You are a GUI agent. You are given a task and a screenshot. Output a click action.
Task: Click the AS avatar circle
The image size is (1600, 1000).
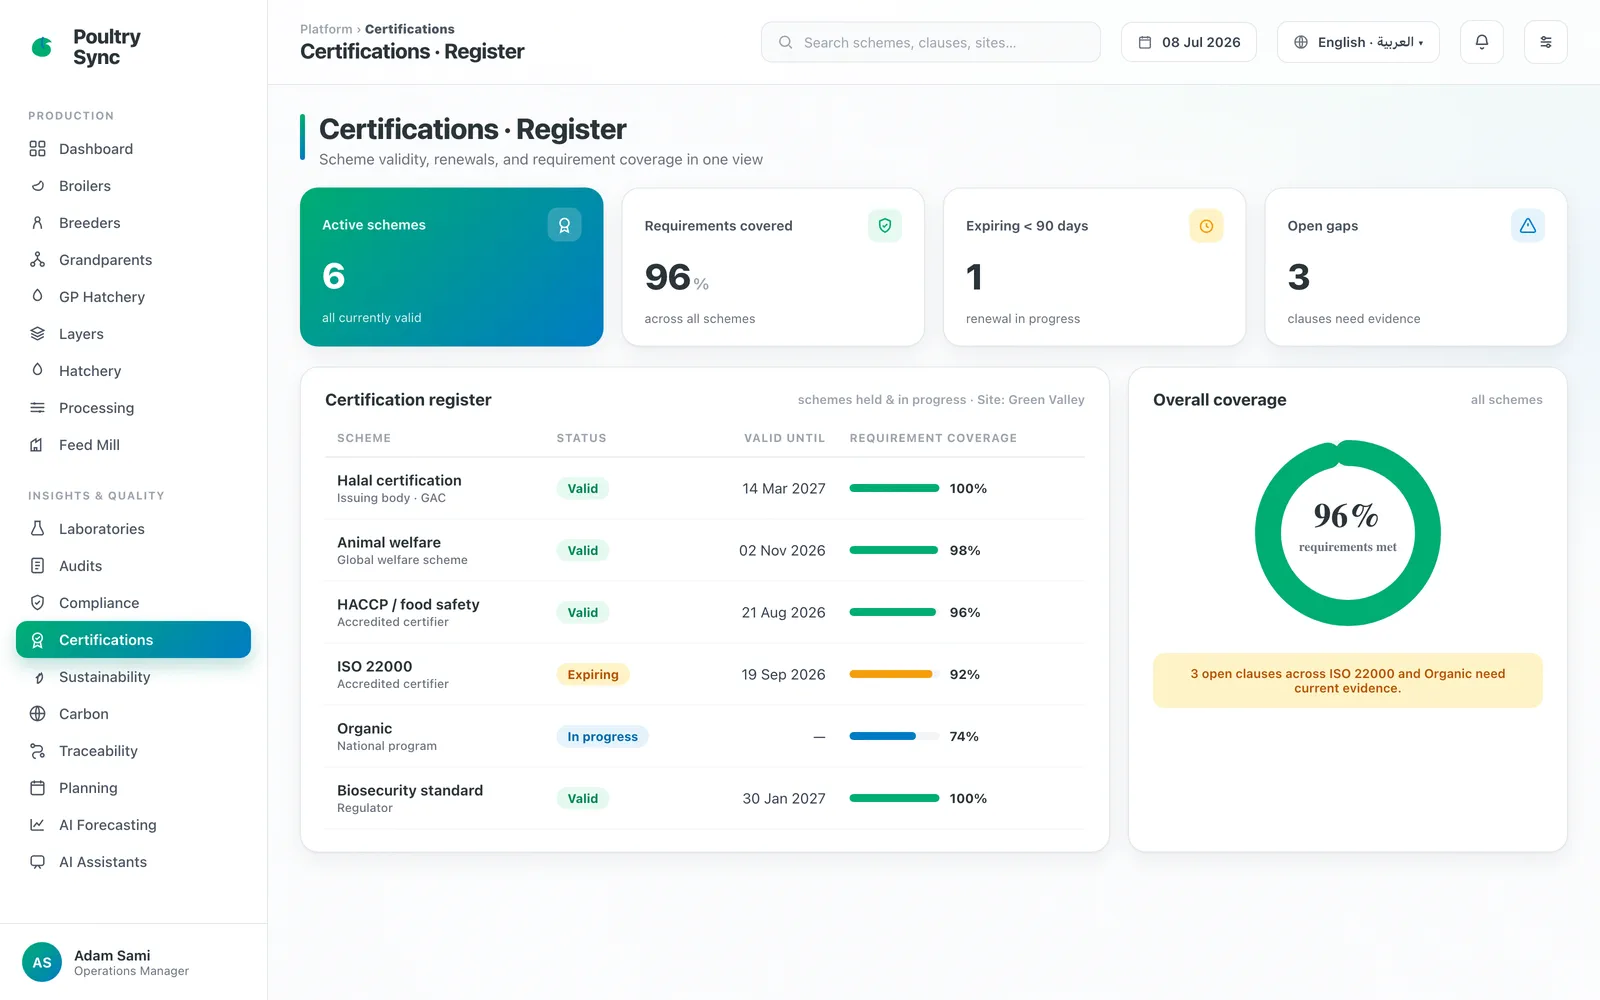click(42, 962)
